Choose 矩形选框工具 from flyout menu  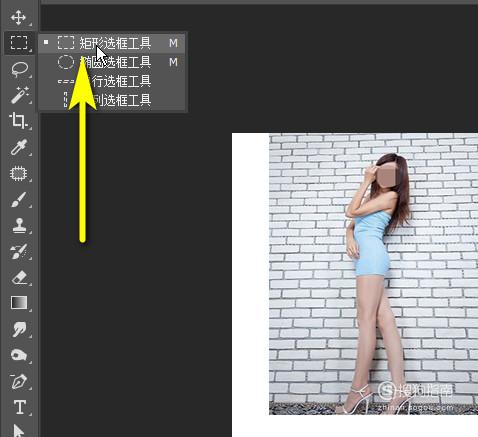point(112,43)
